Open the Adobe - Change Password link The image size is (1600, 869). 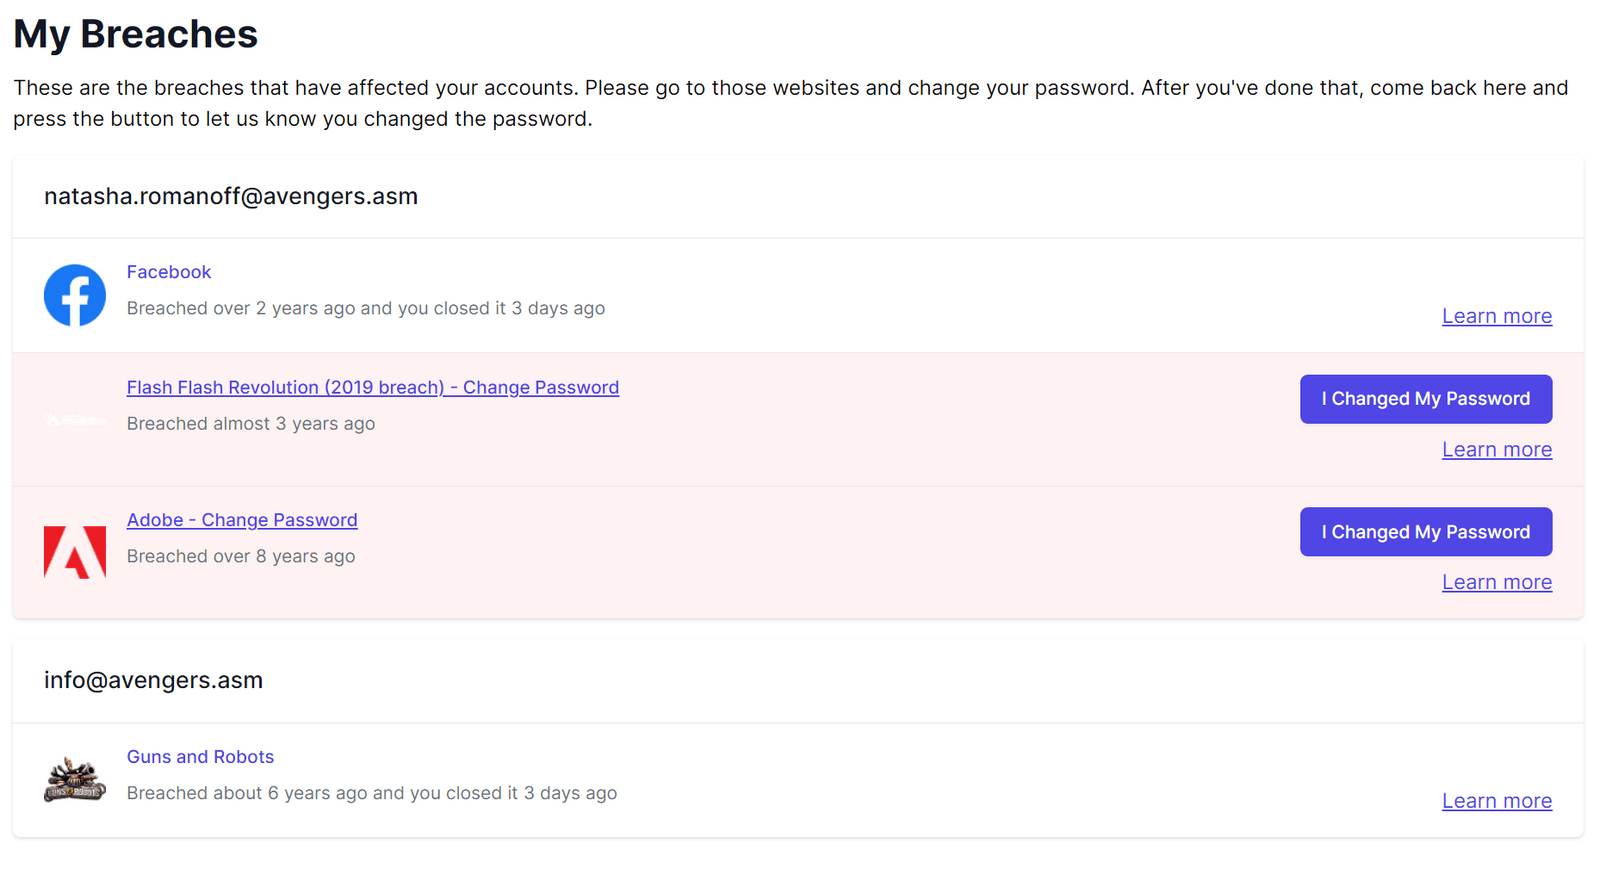[x=242, y=520]
